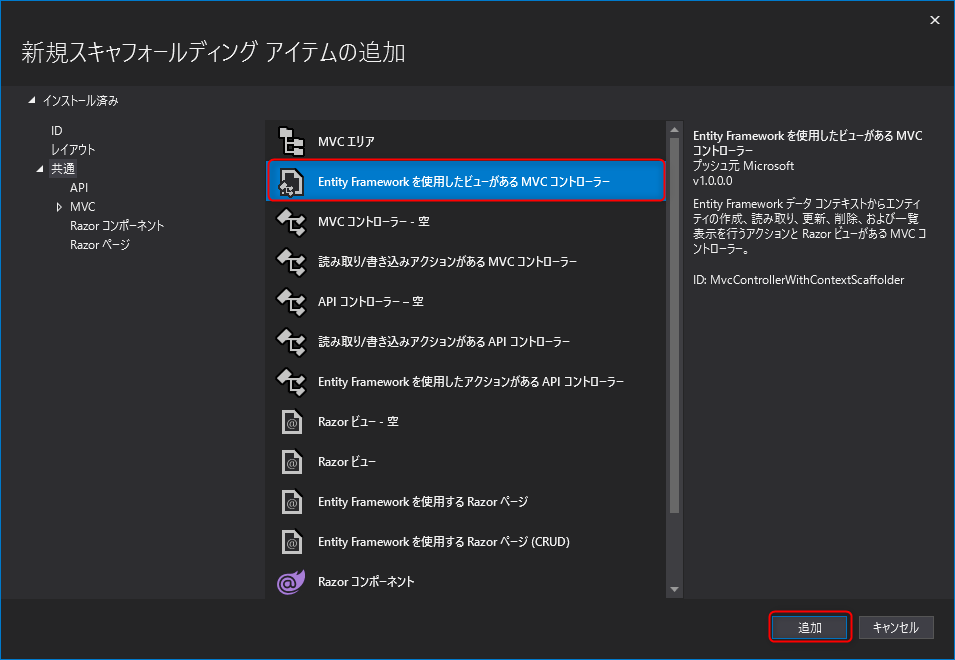Click the Razor ビュー file icon
Viewport: 955px width, 660px height.
tap(292, 462)
